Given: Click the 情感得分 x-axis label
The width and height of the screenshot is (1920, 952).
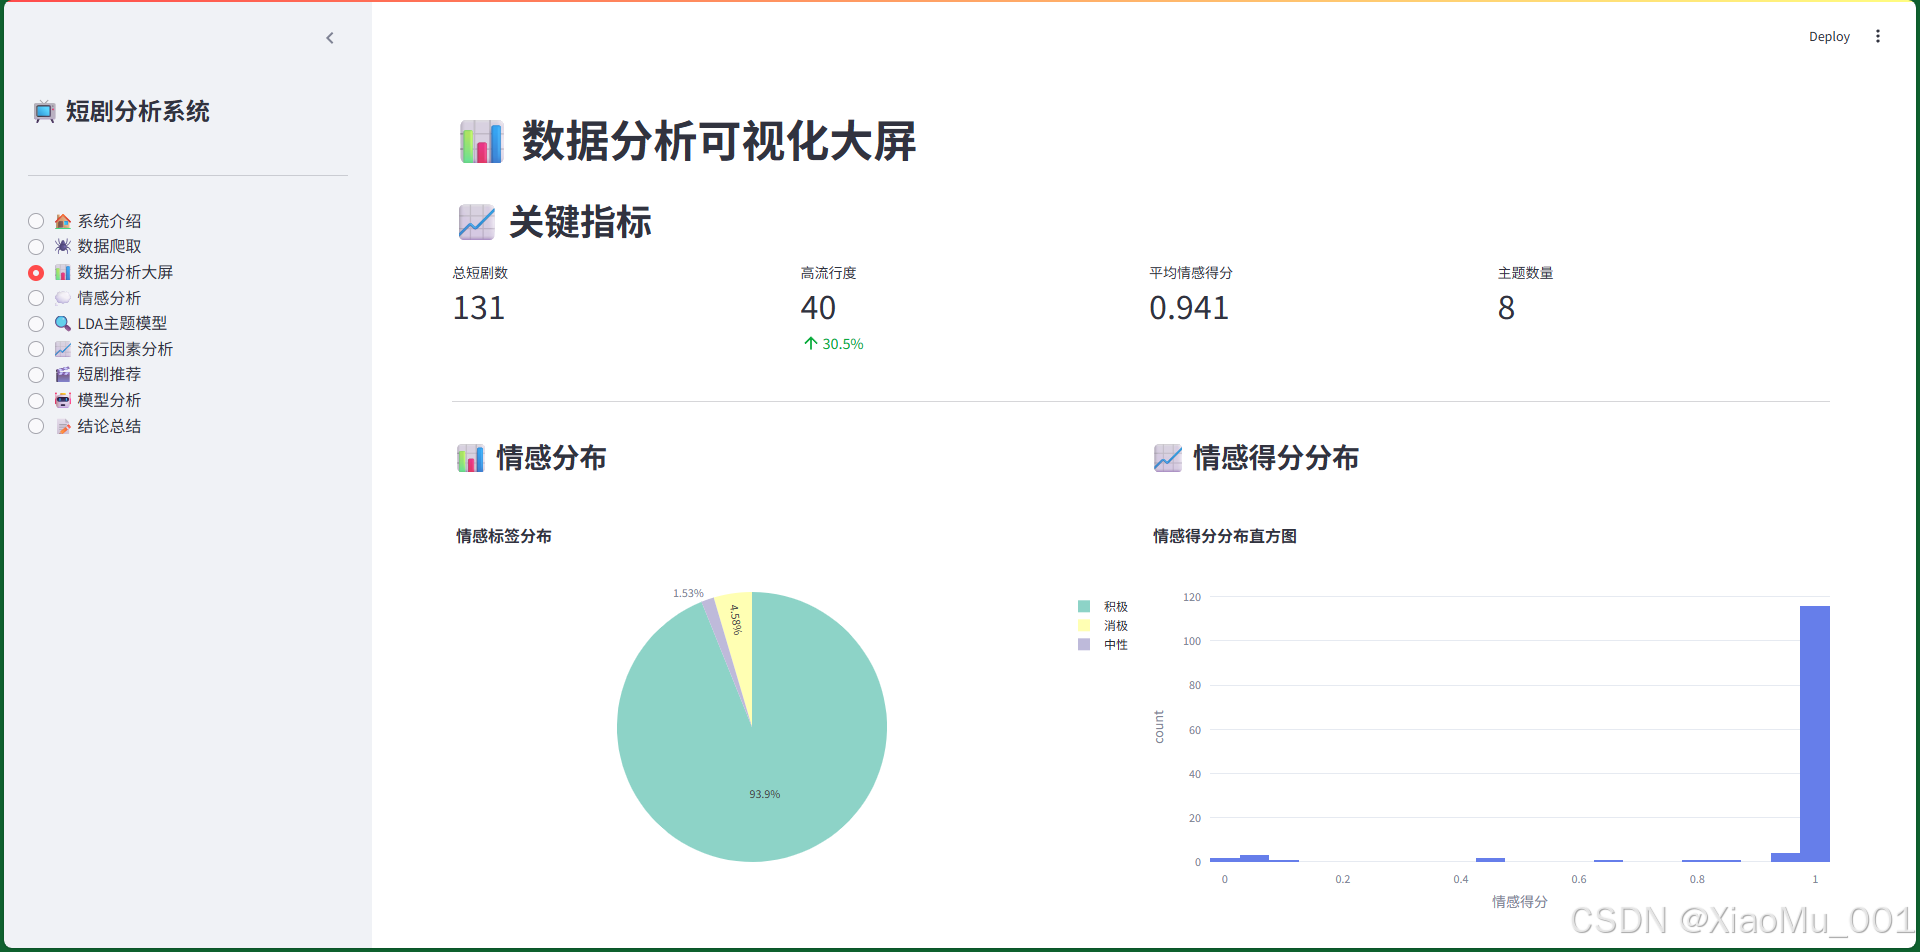Looking at the screenshot, I should [1520, 901].
